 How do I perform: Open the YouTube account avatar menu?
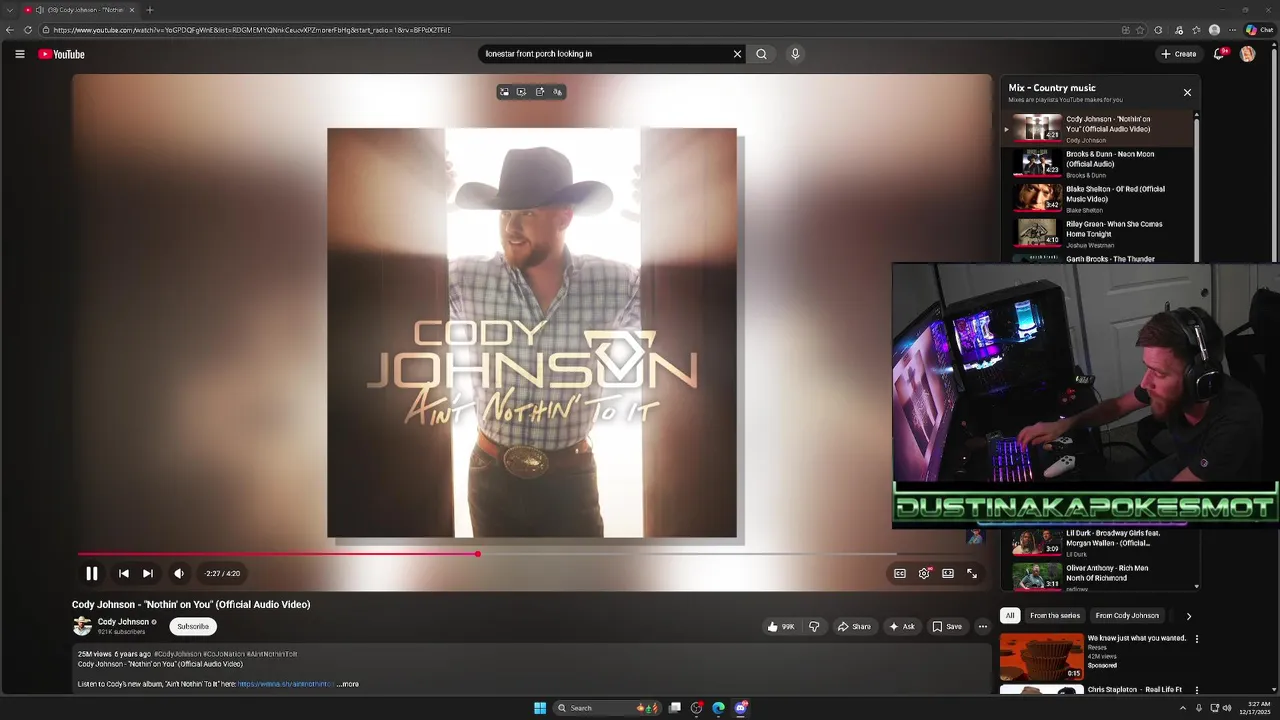click(x=1247, y=54)
